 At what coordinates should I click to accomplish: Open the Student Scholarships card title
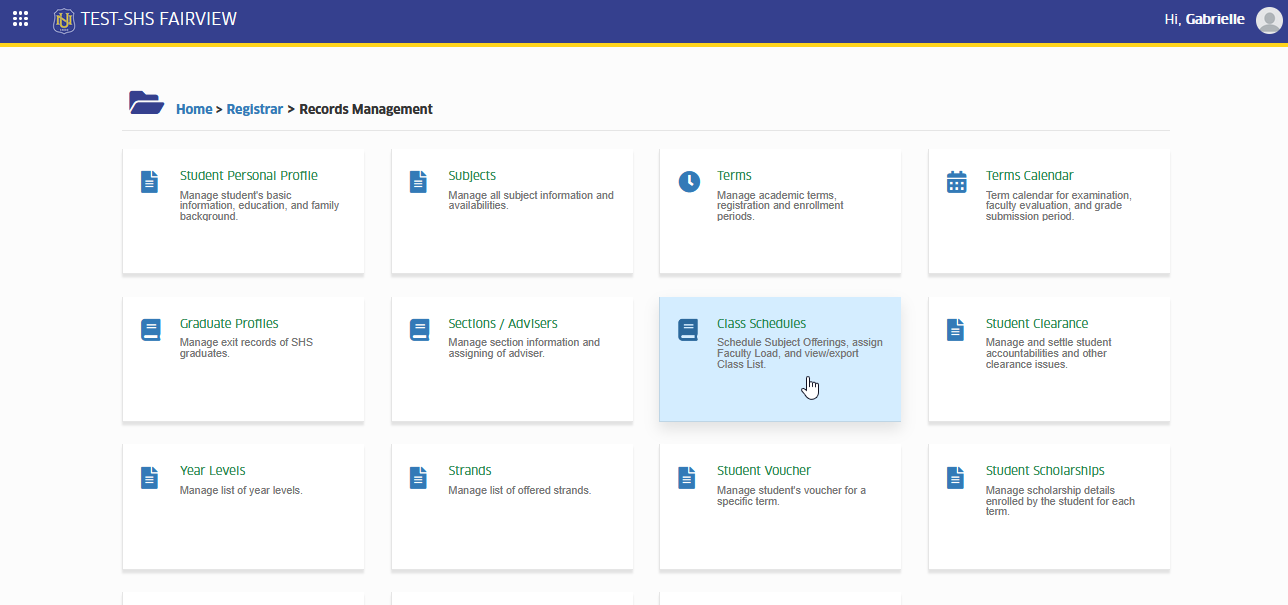tap(1045, 471)
